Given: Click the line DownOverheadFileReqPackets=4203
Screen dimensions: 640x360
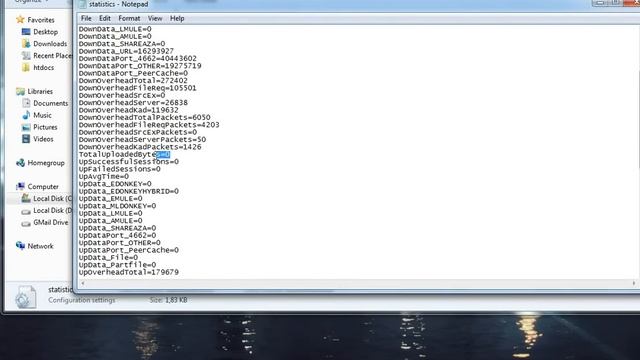Looking at the screenshot, I should click(x=149, y=124).
